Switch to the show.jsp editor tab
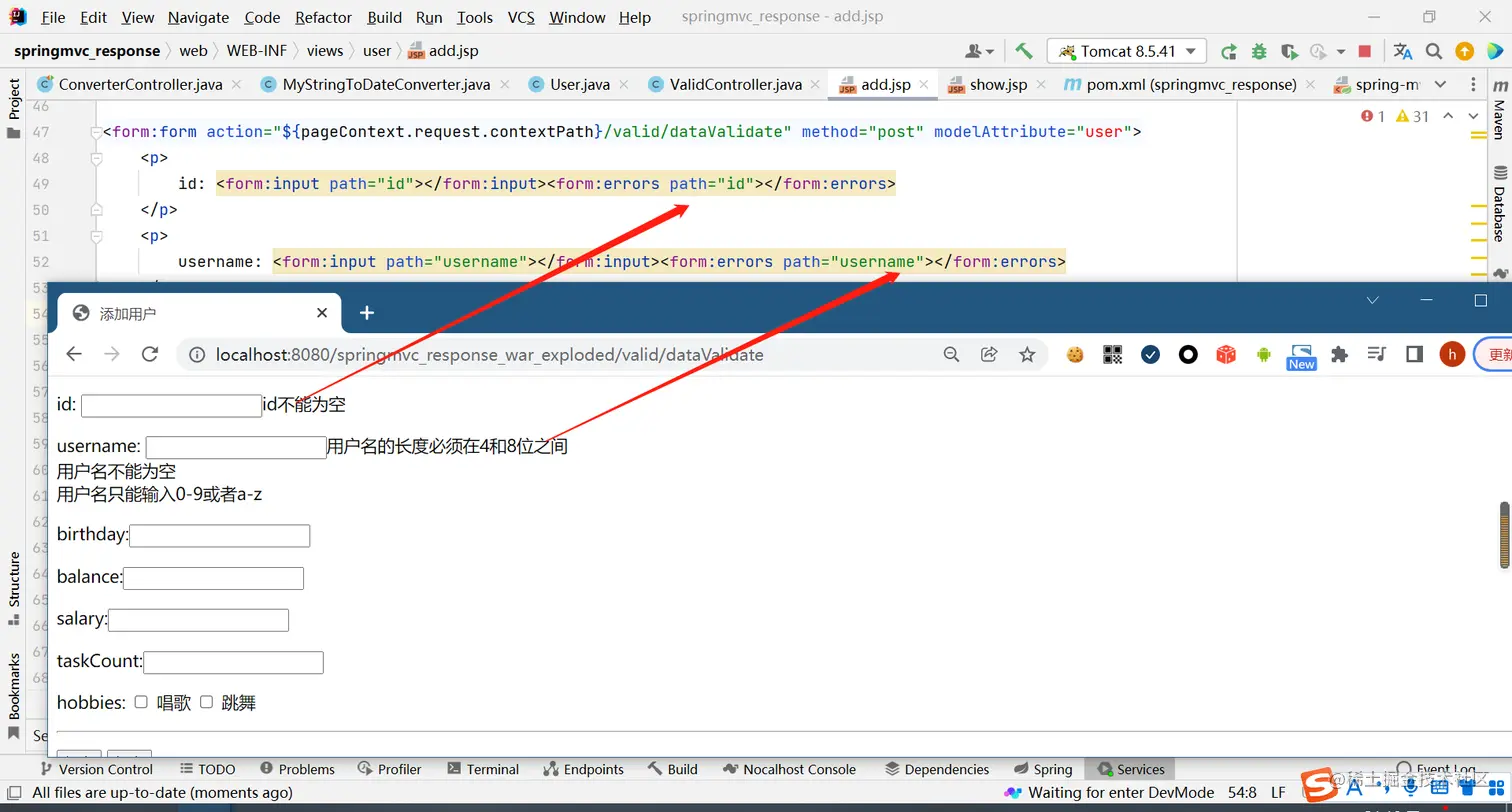 coord(998,85)
